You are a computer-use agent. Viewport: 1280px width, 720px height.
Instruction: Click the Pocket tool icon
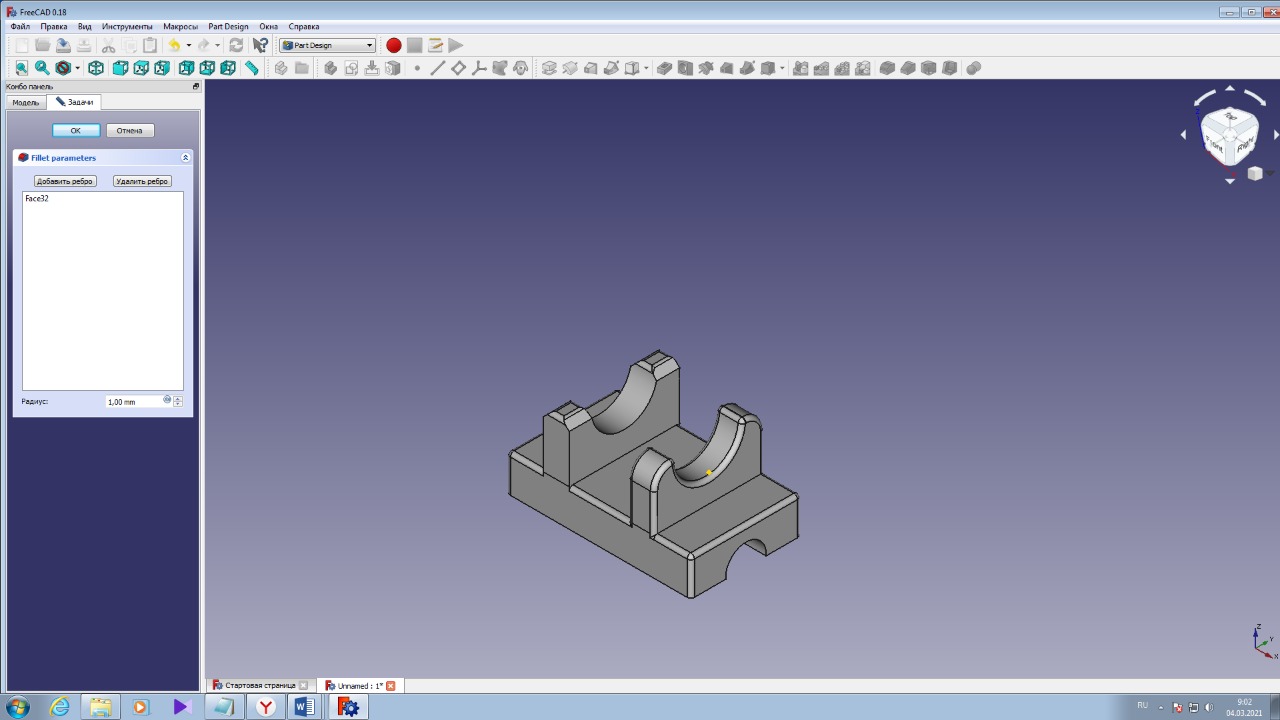point(664,68)
